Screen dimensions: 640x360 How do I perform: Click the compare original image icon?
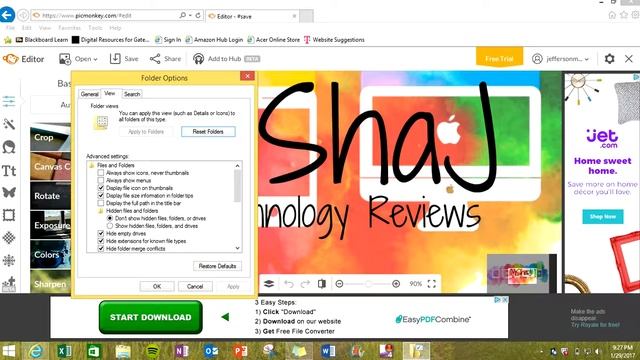click(322, 284)
